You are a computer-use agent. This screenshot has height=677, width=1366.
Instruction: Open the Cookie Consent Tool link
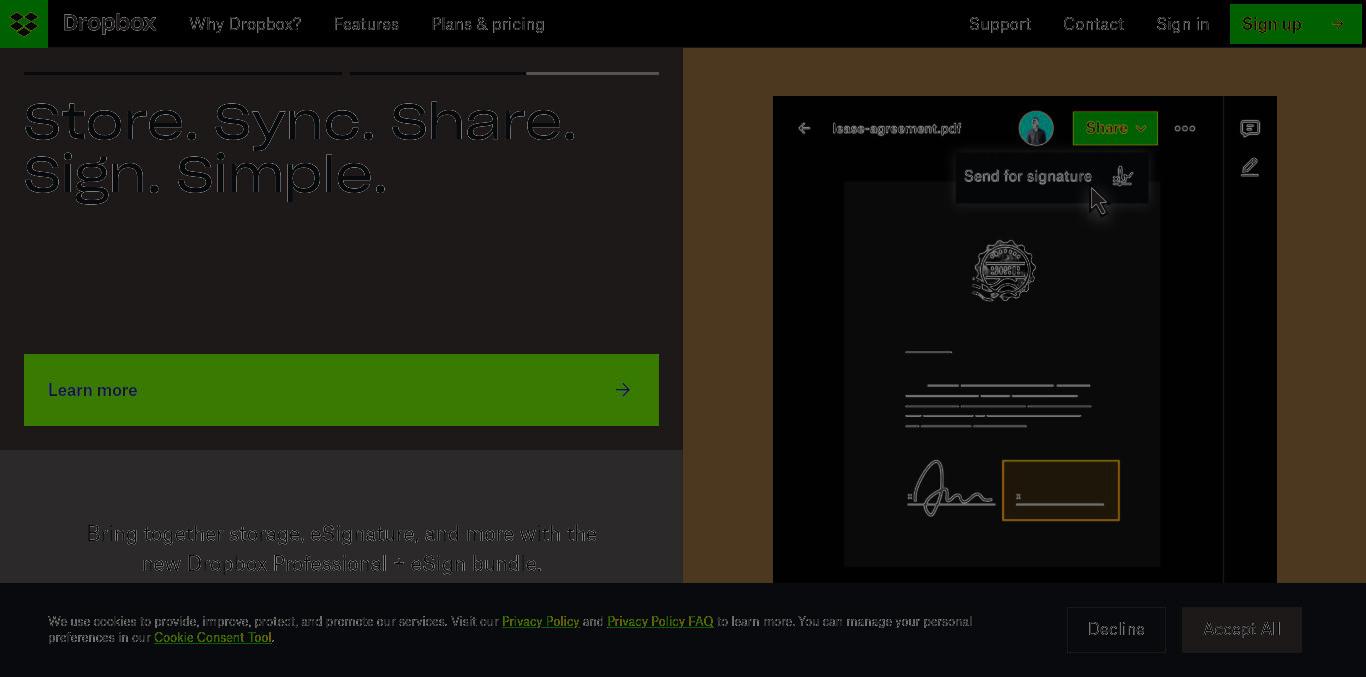pos(213,637)
